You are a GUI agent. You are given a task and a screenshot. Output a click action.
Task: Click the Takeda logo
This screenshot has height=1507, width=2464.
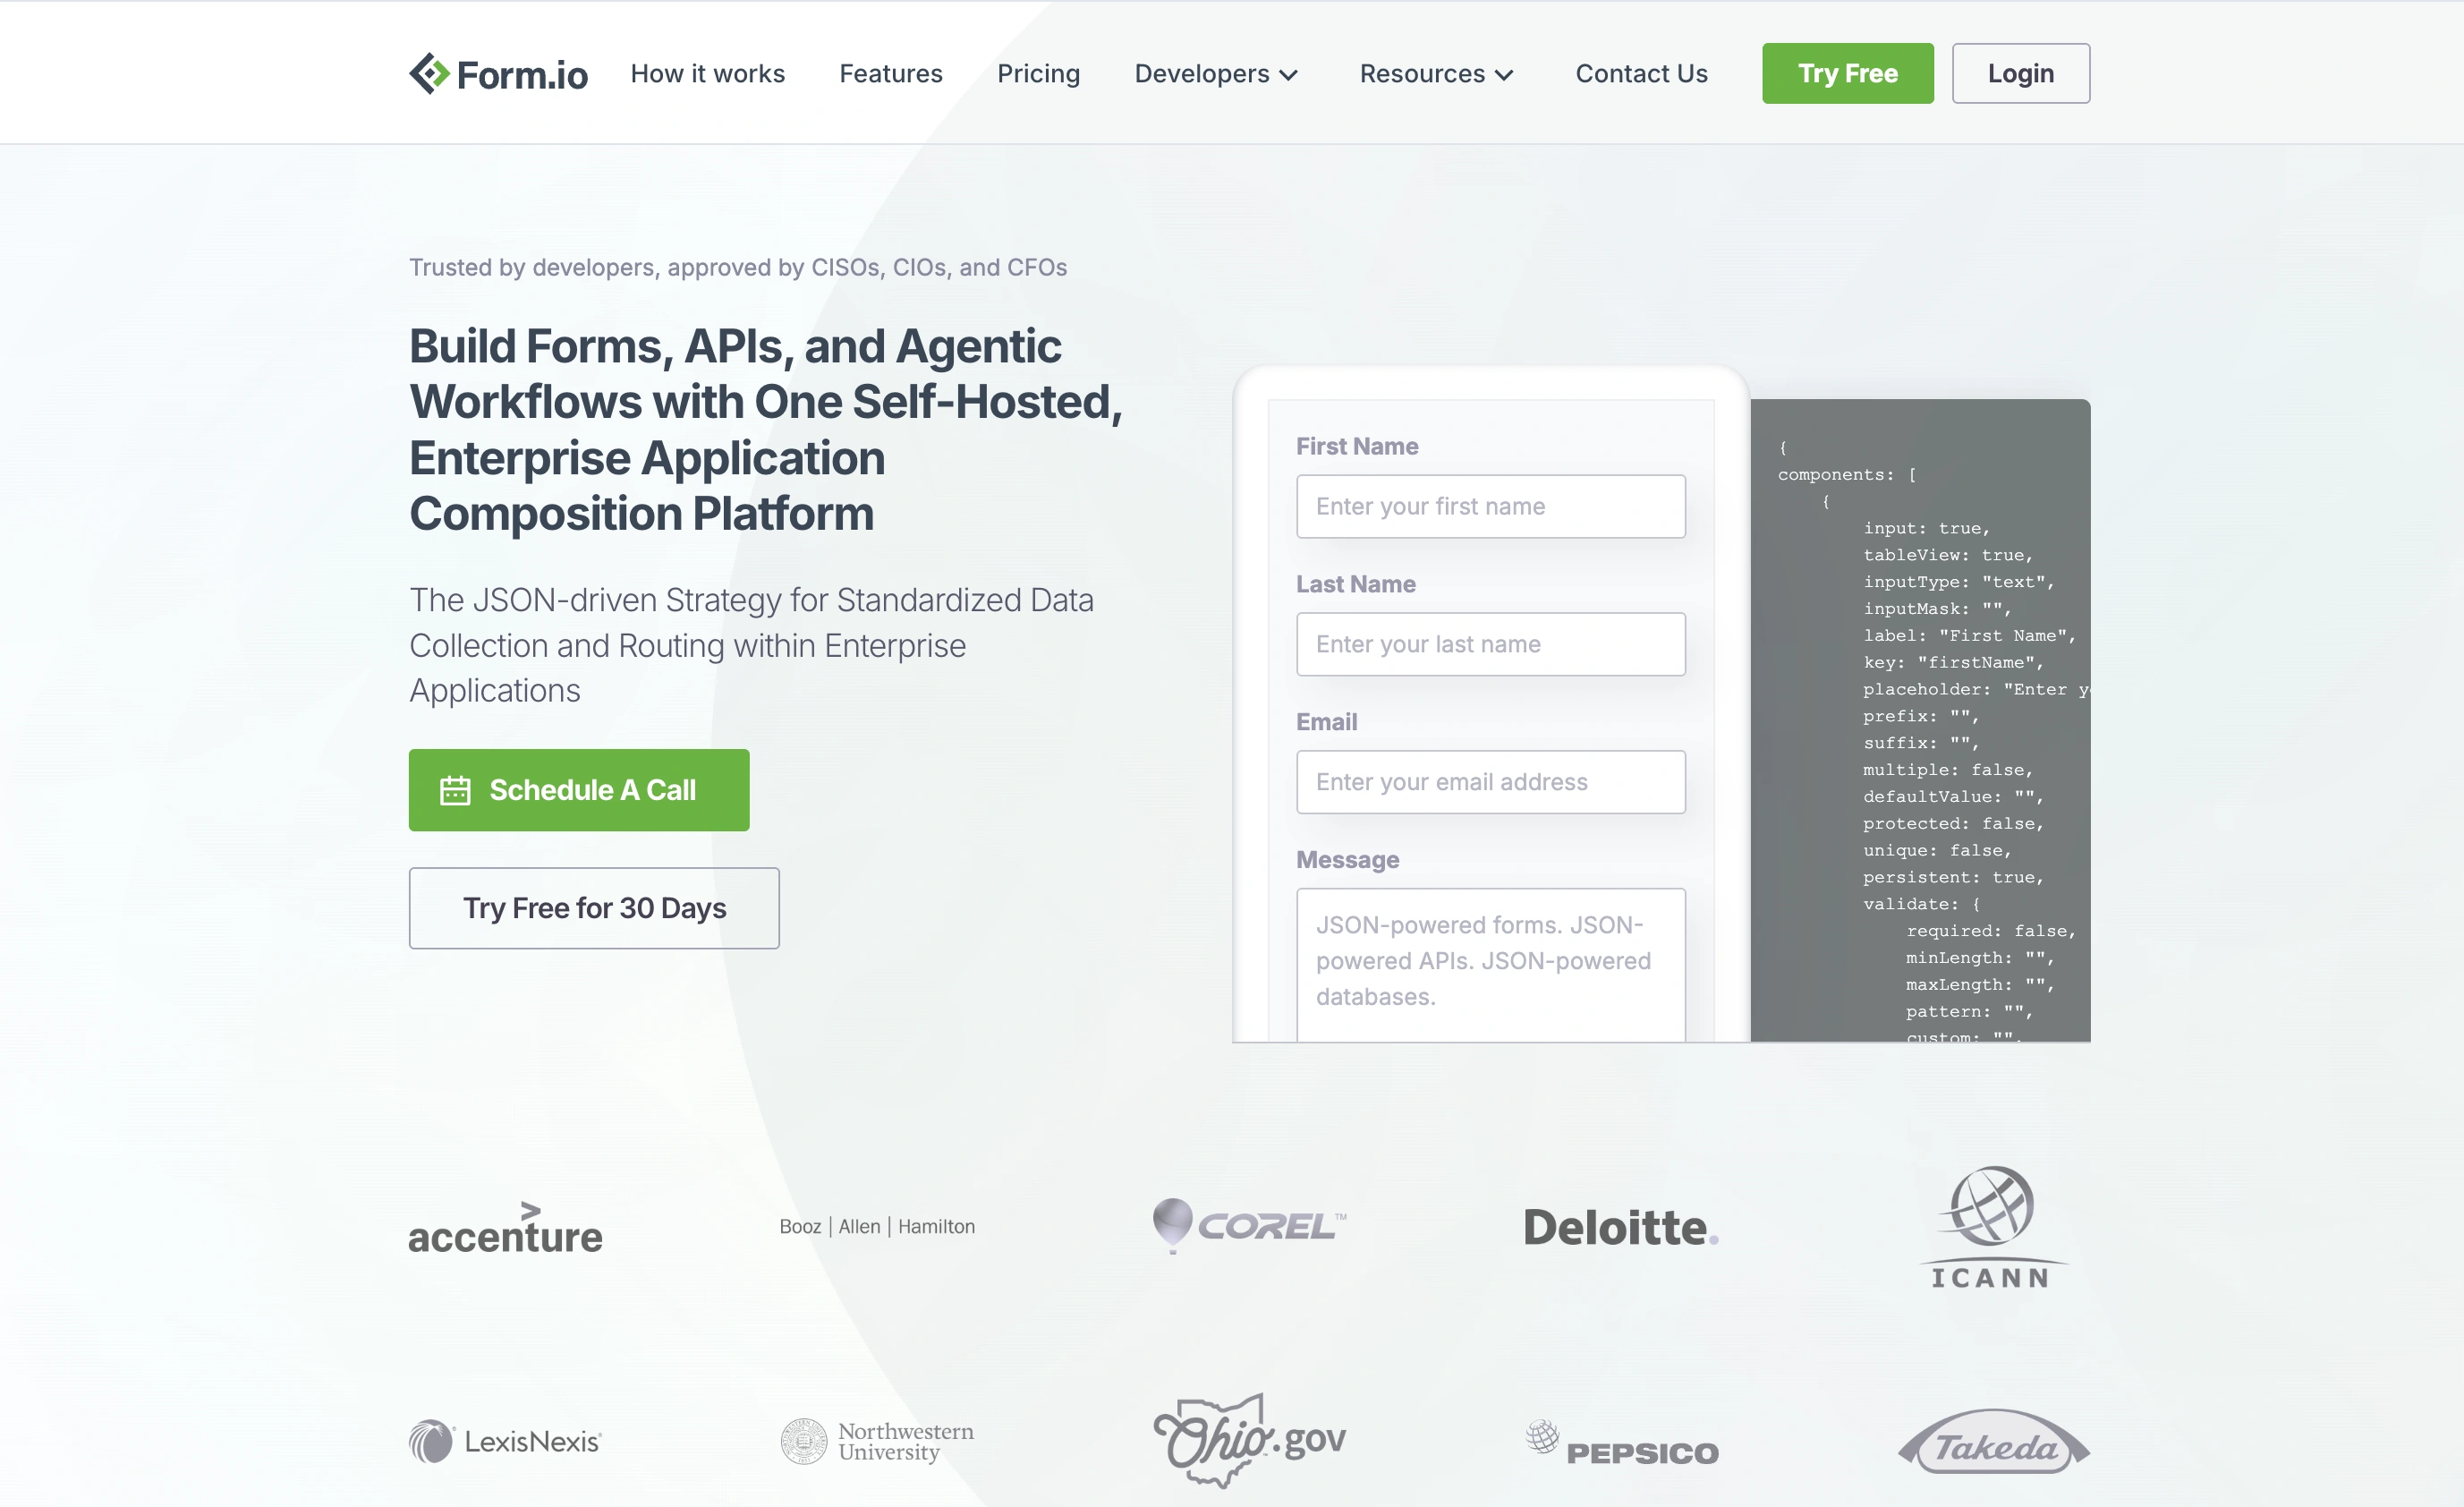tap(1993, 1441)
